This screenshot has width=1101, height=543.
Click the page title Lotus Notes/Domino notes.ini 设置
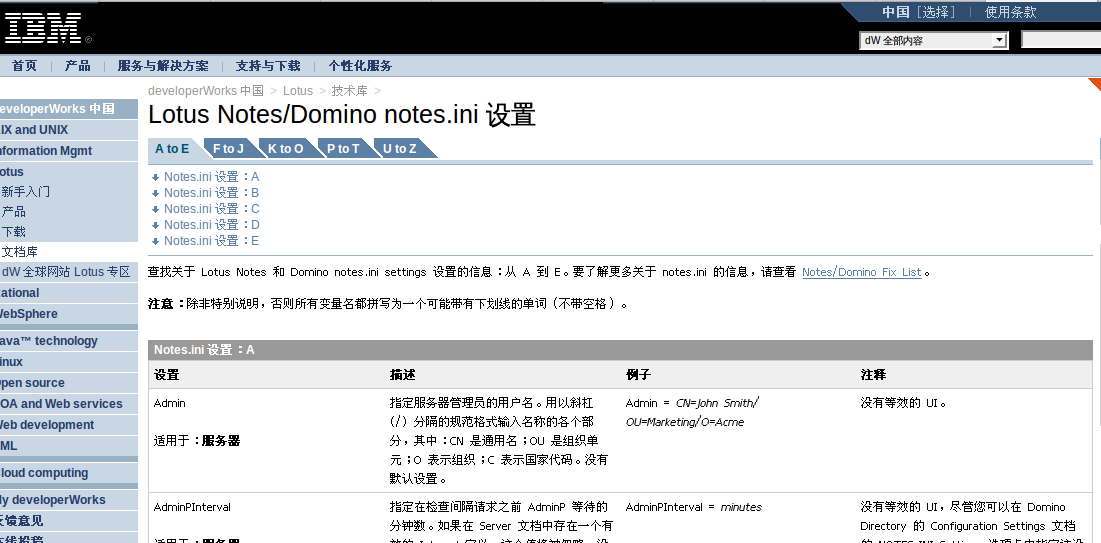(x=342, y=115)
